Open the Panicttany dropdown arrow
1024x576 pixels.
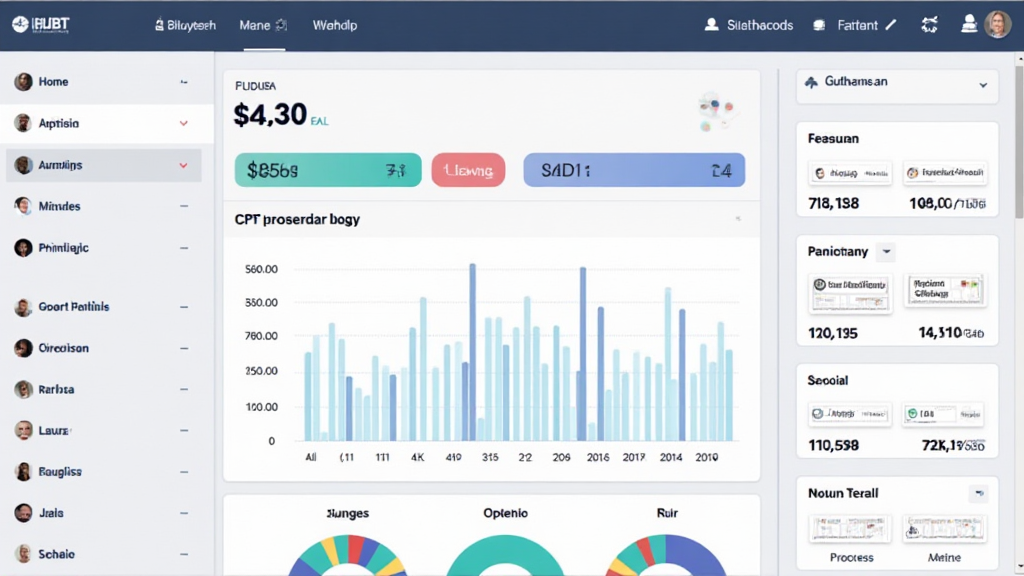coord(886,252)
